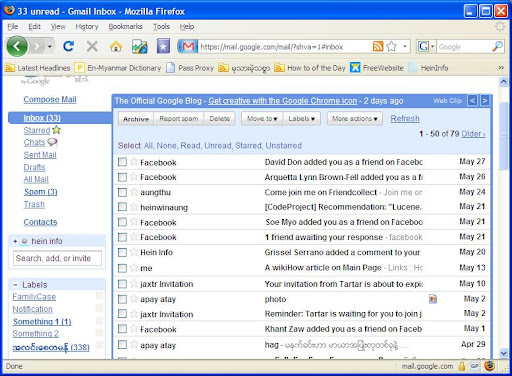512x376 pixels.
Task: Click the attachment icon on photo email
Action: (x=433, y=299)
